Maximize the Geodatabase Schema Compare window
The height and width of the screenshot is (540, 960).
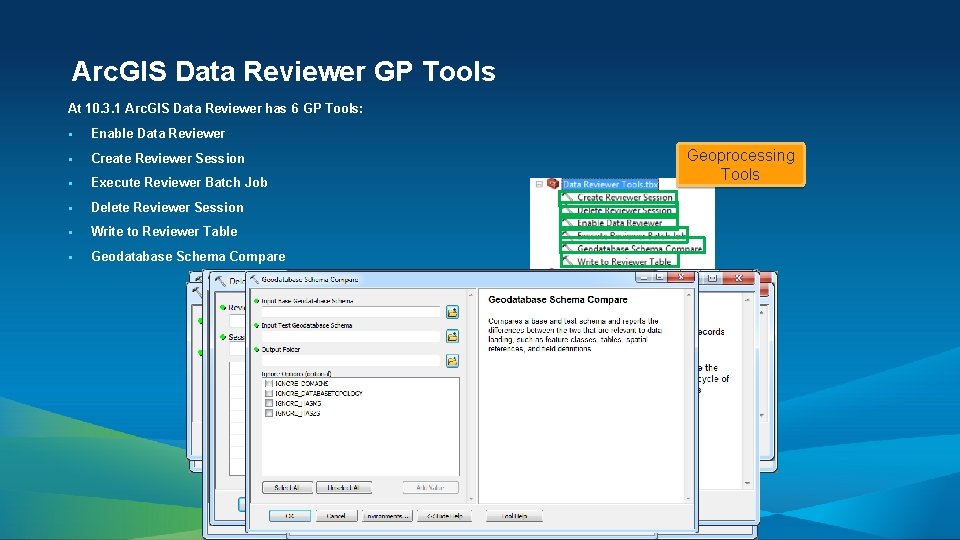pos(659,277)
